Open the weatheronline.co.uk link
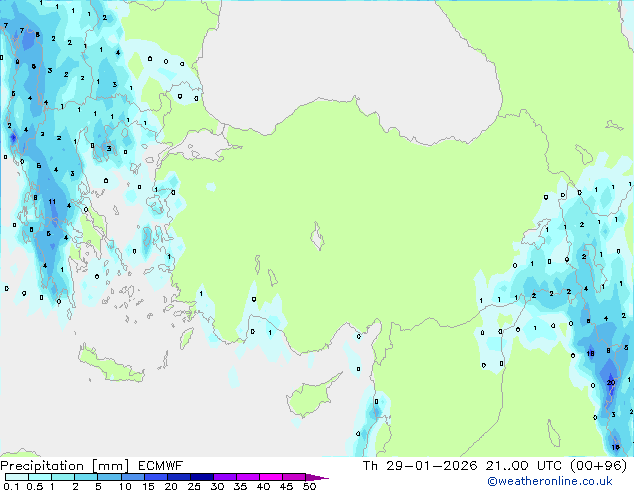Screen dimensions: 634x490 pos(550,481)
